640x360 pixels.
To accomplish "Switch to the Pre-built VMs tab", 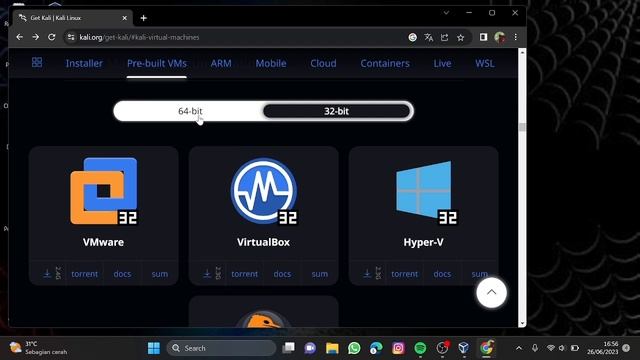I will point(157,63).
